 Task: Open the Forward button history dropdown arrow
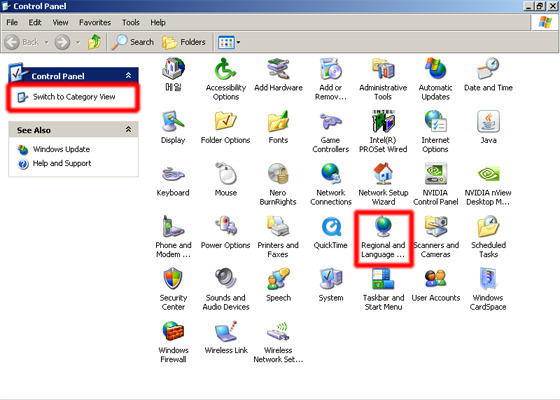[x=78, y=42]
